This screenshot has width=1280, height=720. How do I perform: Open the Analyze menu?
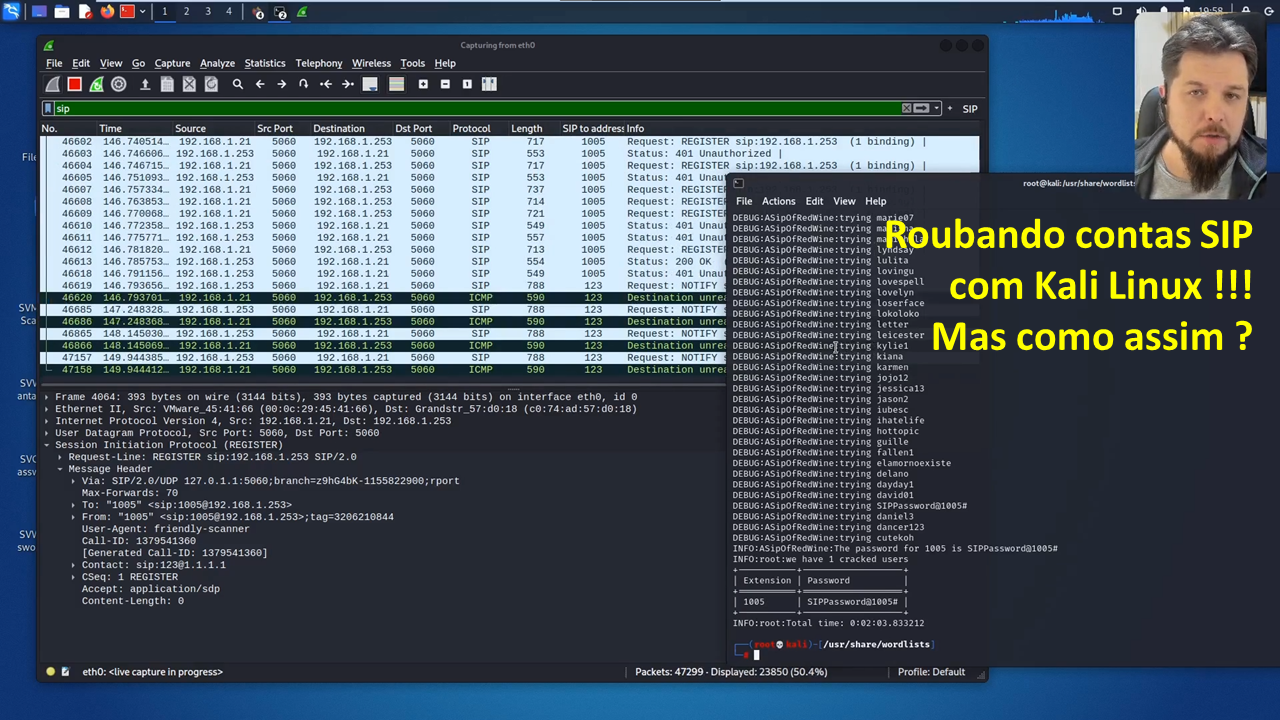coord(217,63)
